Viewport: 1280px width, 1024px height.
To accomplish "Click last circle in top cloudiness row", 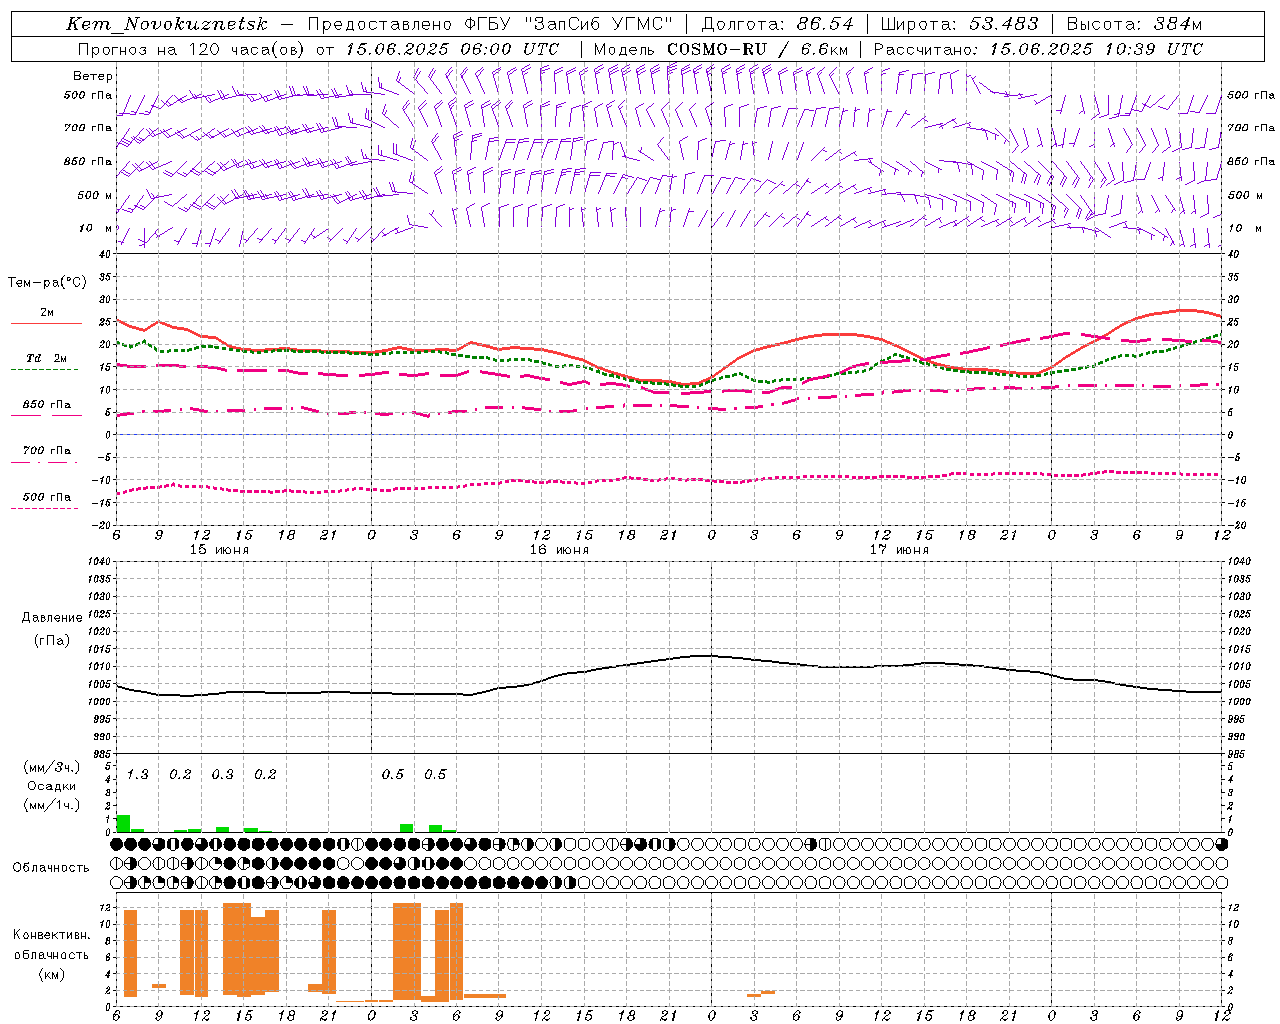I will pos(1221,844).
